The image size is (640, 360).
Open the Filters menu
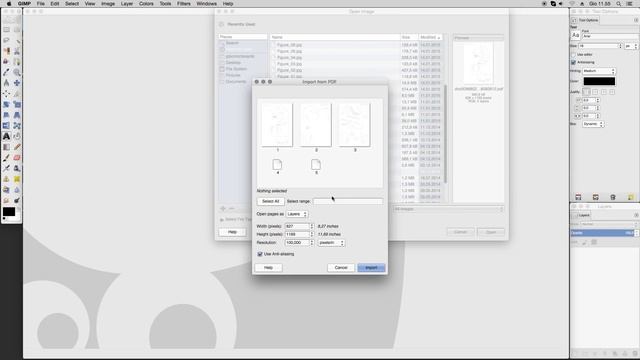click(x=184, y=4)
